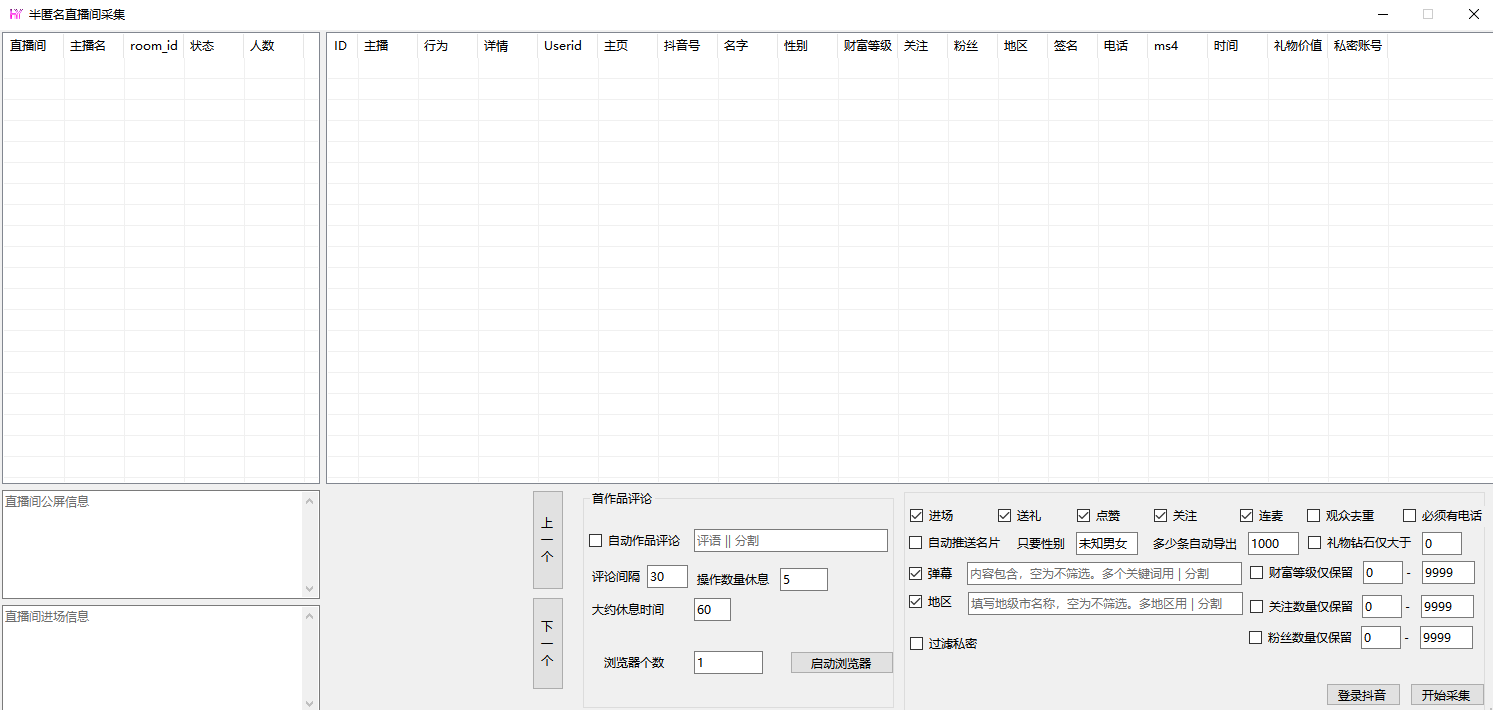This screenshot has height=710, width=1493.
Task: Check the 必须有电话 option
Action: pos(1409,516)
